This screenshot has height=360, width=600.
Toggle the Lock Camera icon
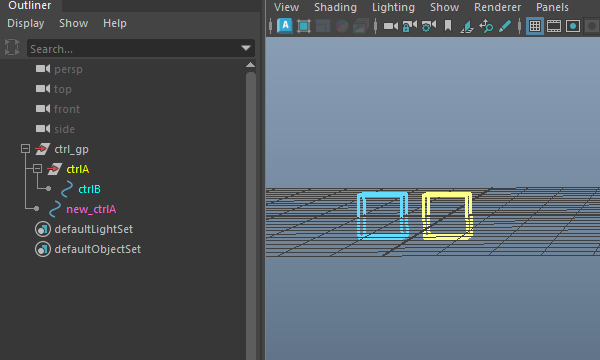[x=409, y=26]
